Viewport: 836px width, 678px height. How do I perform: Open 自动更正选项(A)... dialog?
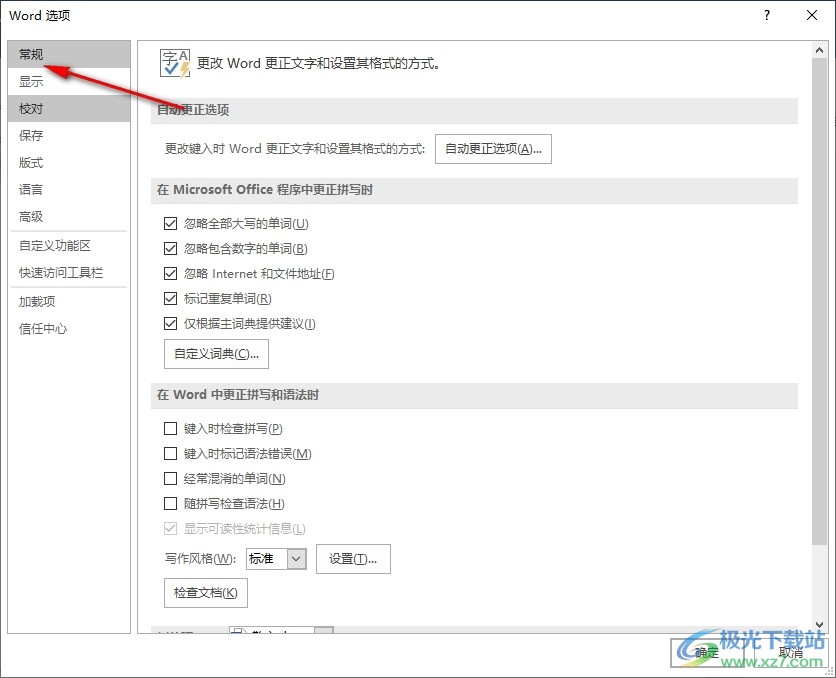coord(493,149)
